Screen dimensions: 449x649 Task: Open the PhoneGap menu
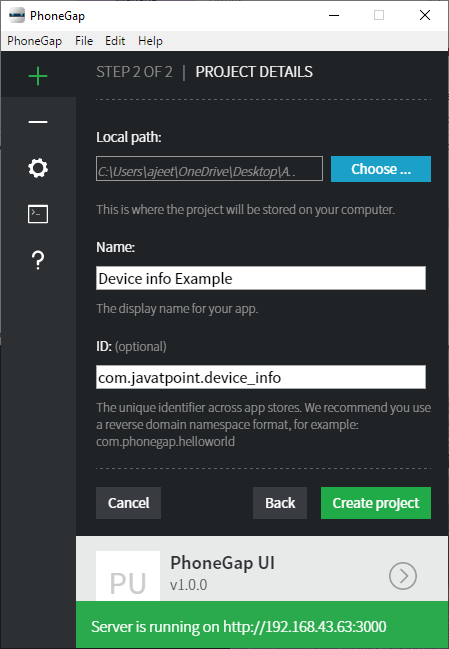(35, 41)
